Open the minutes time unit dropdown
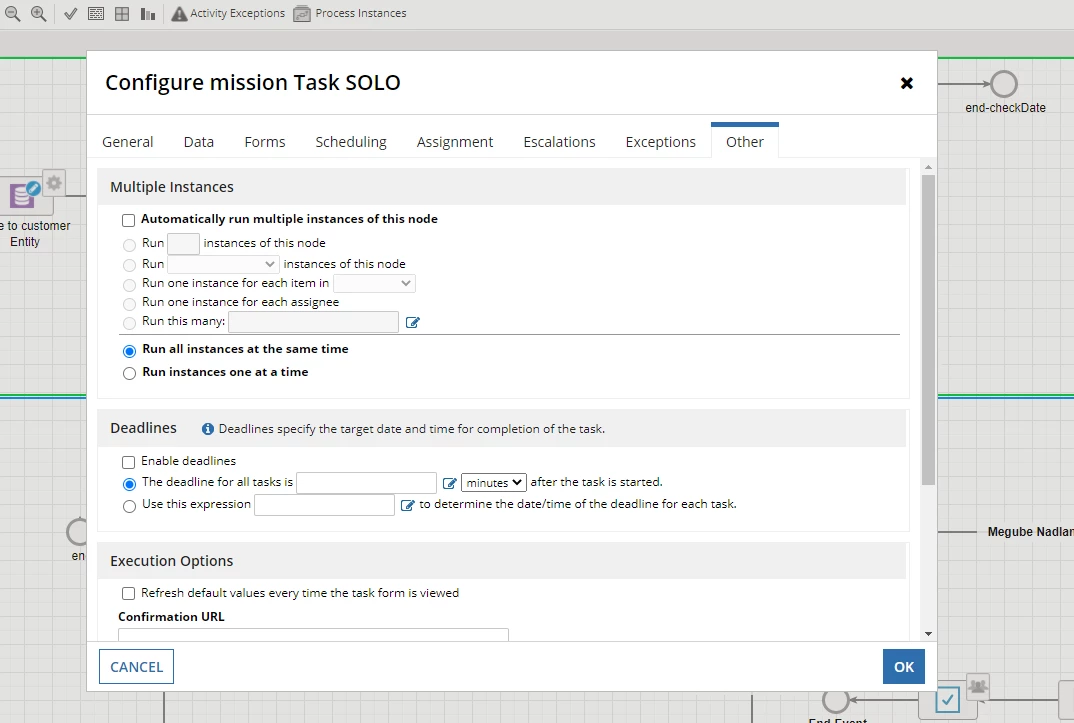Screen dimensions: 1074x723 (494, 483)
